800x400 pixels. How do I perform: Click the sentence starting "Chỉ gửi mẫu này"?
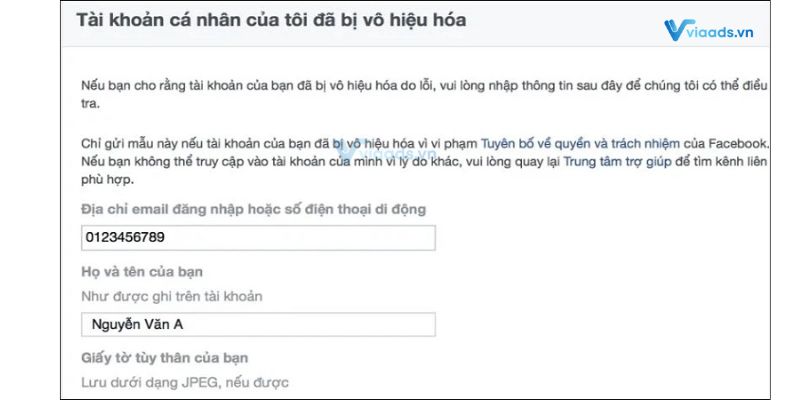(x=280, y=143)
